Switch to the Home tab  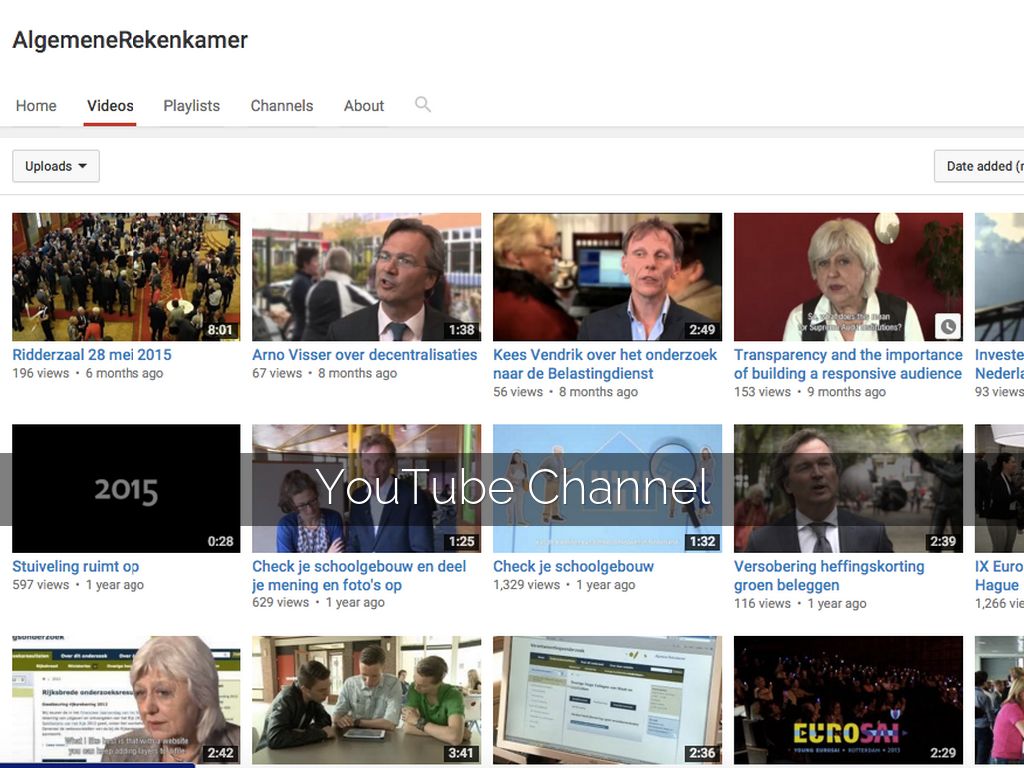(36, 106)
